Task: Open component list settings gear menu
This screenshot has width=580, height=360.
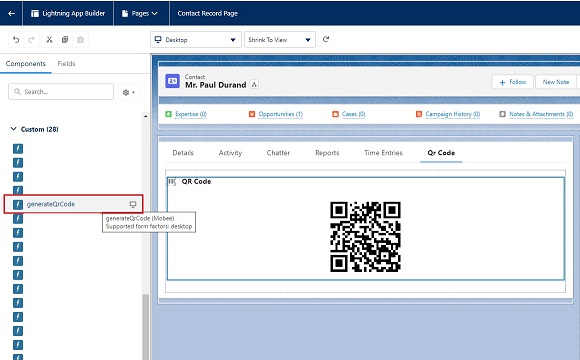Action: [129, 92]
